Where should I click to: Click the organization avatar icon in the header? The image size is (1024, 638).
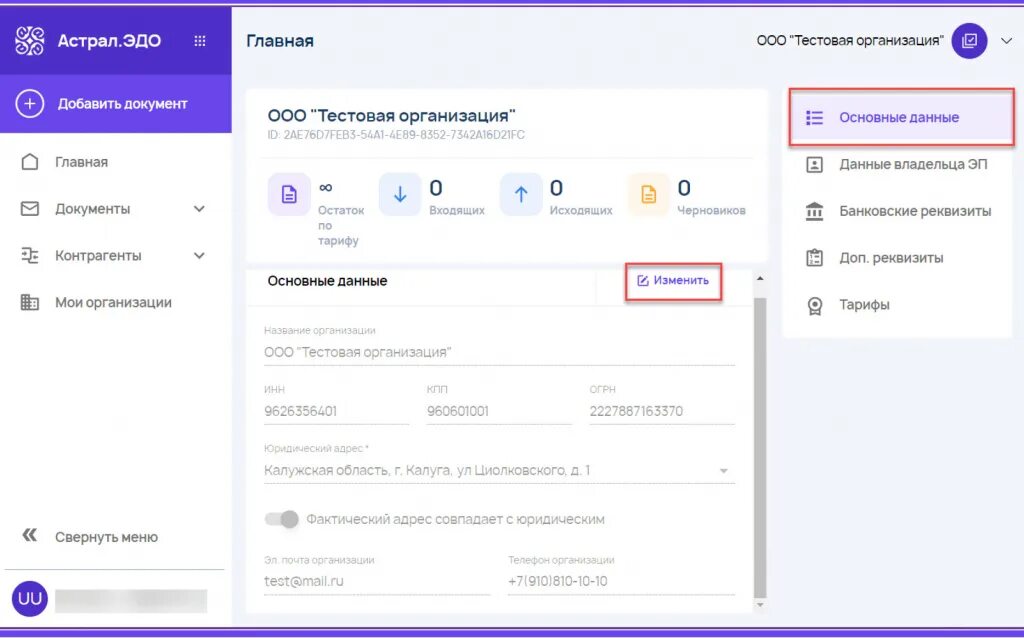tap(969, 40)
